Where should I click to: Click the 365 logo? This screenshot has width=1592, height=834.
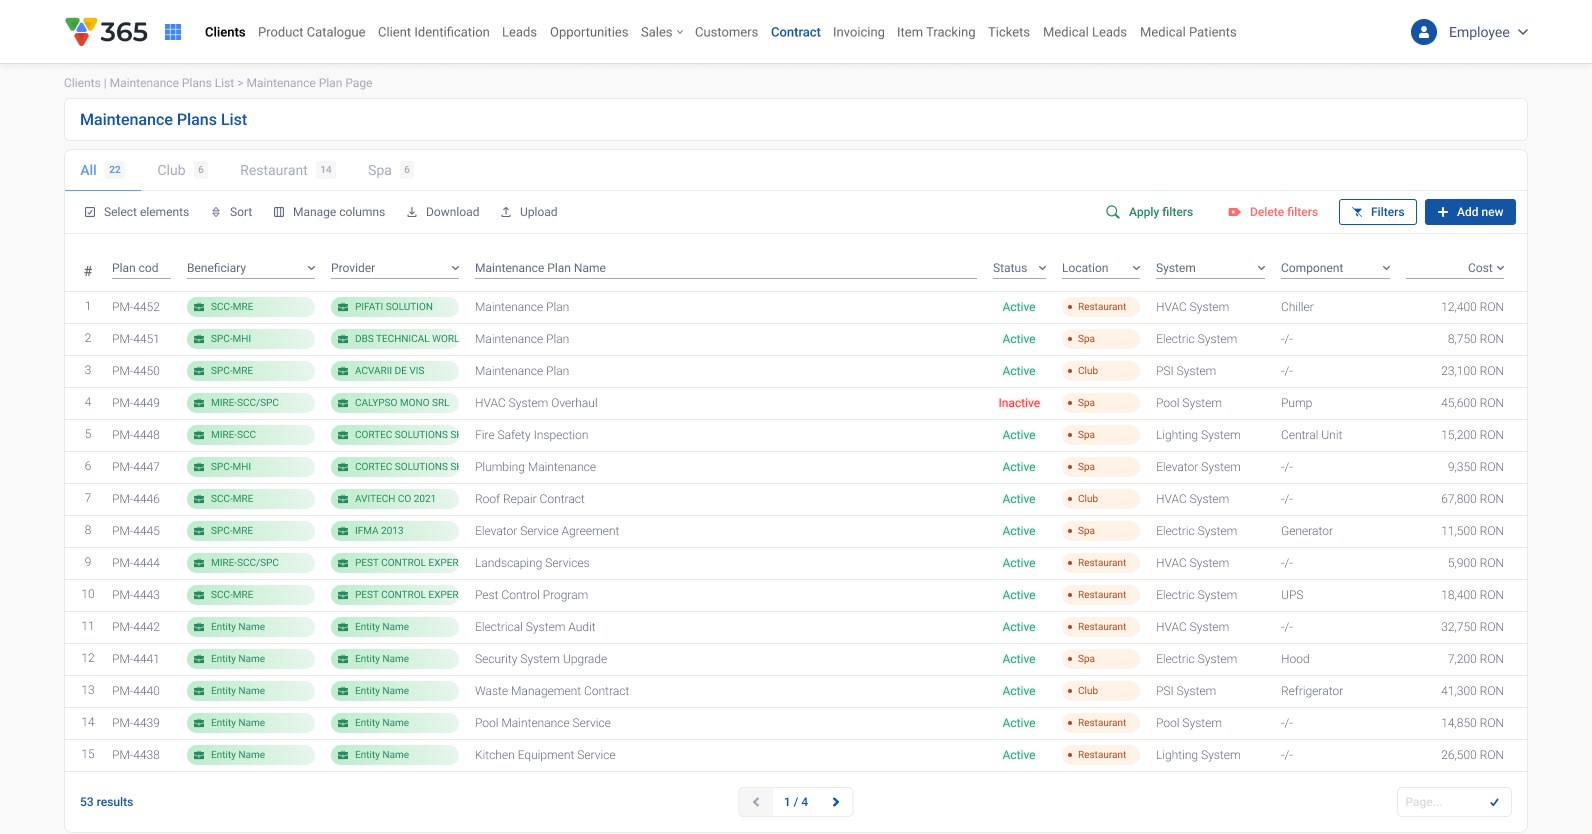click(x=106, y=32)
